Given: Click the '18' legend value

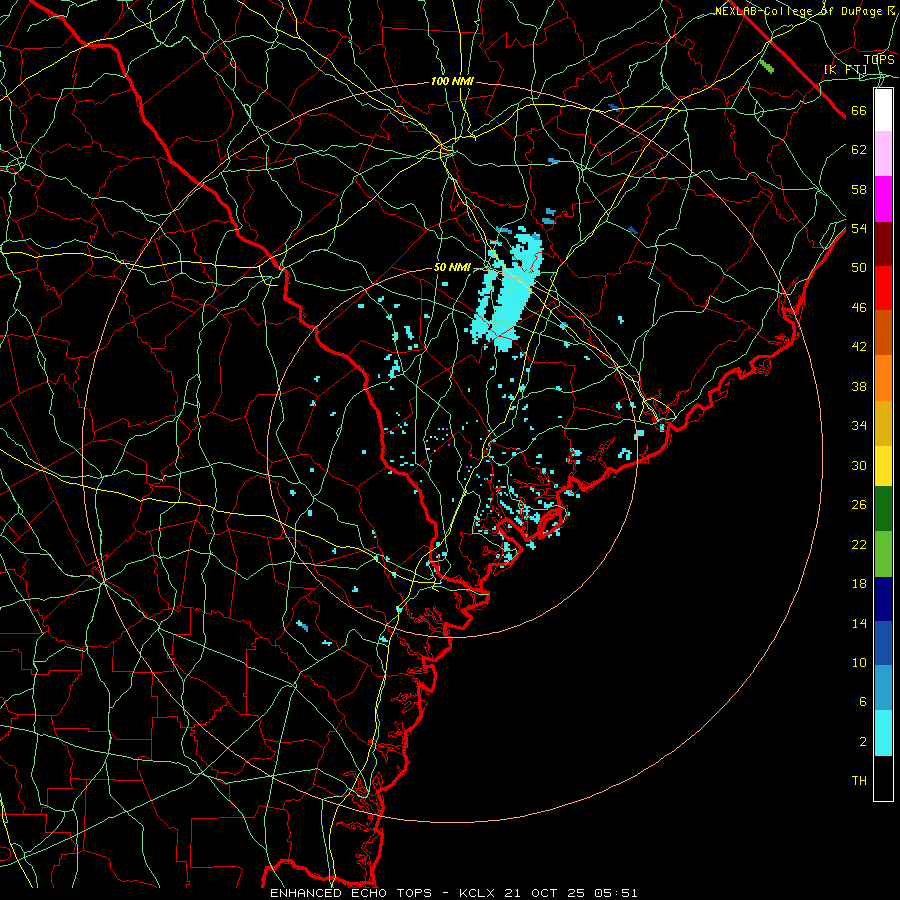Looking at the screenshot, I should pyautogui.click(x=859, y=584).
